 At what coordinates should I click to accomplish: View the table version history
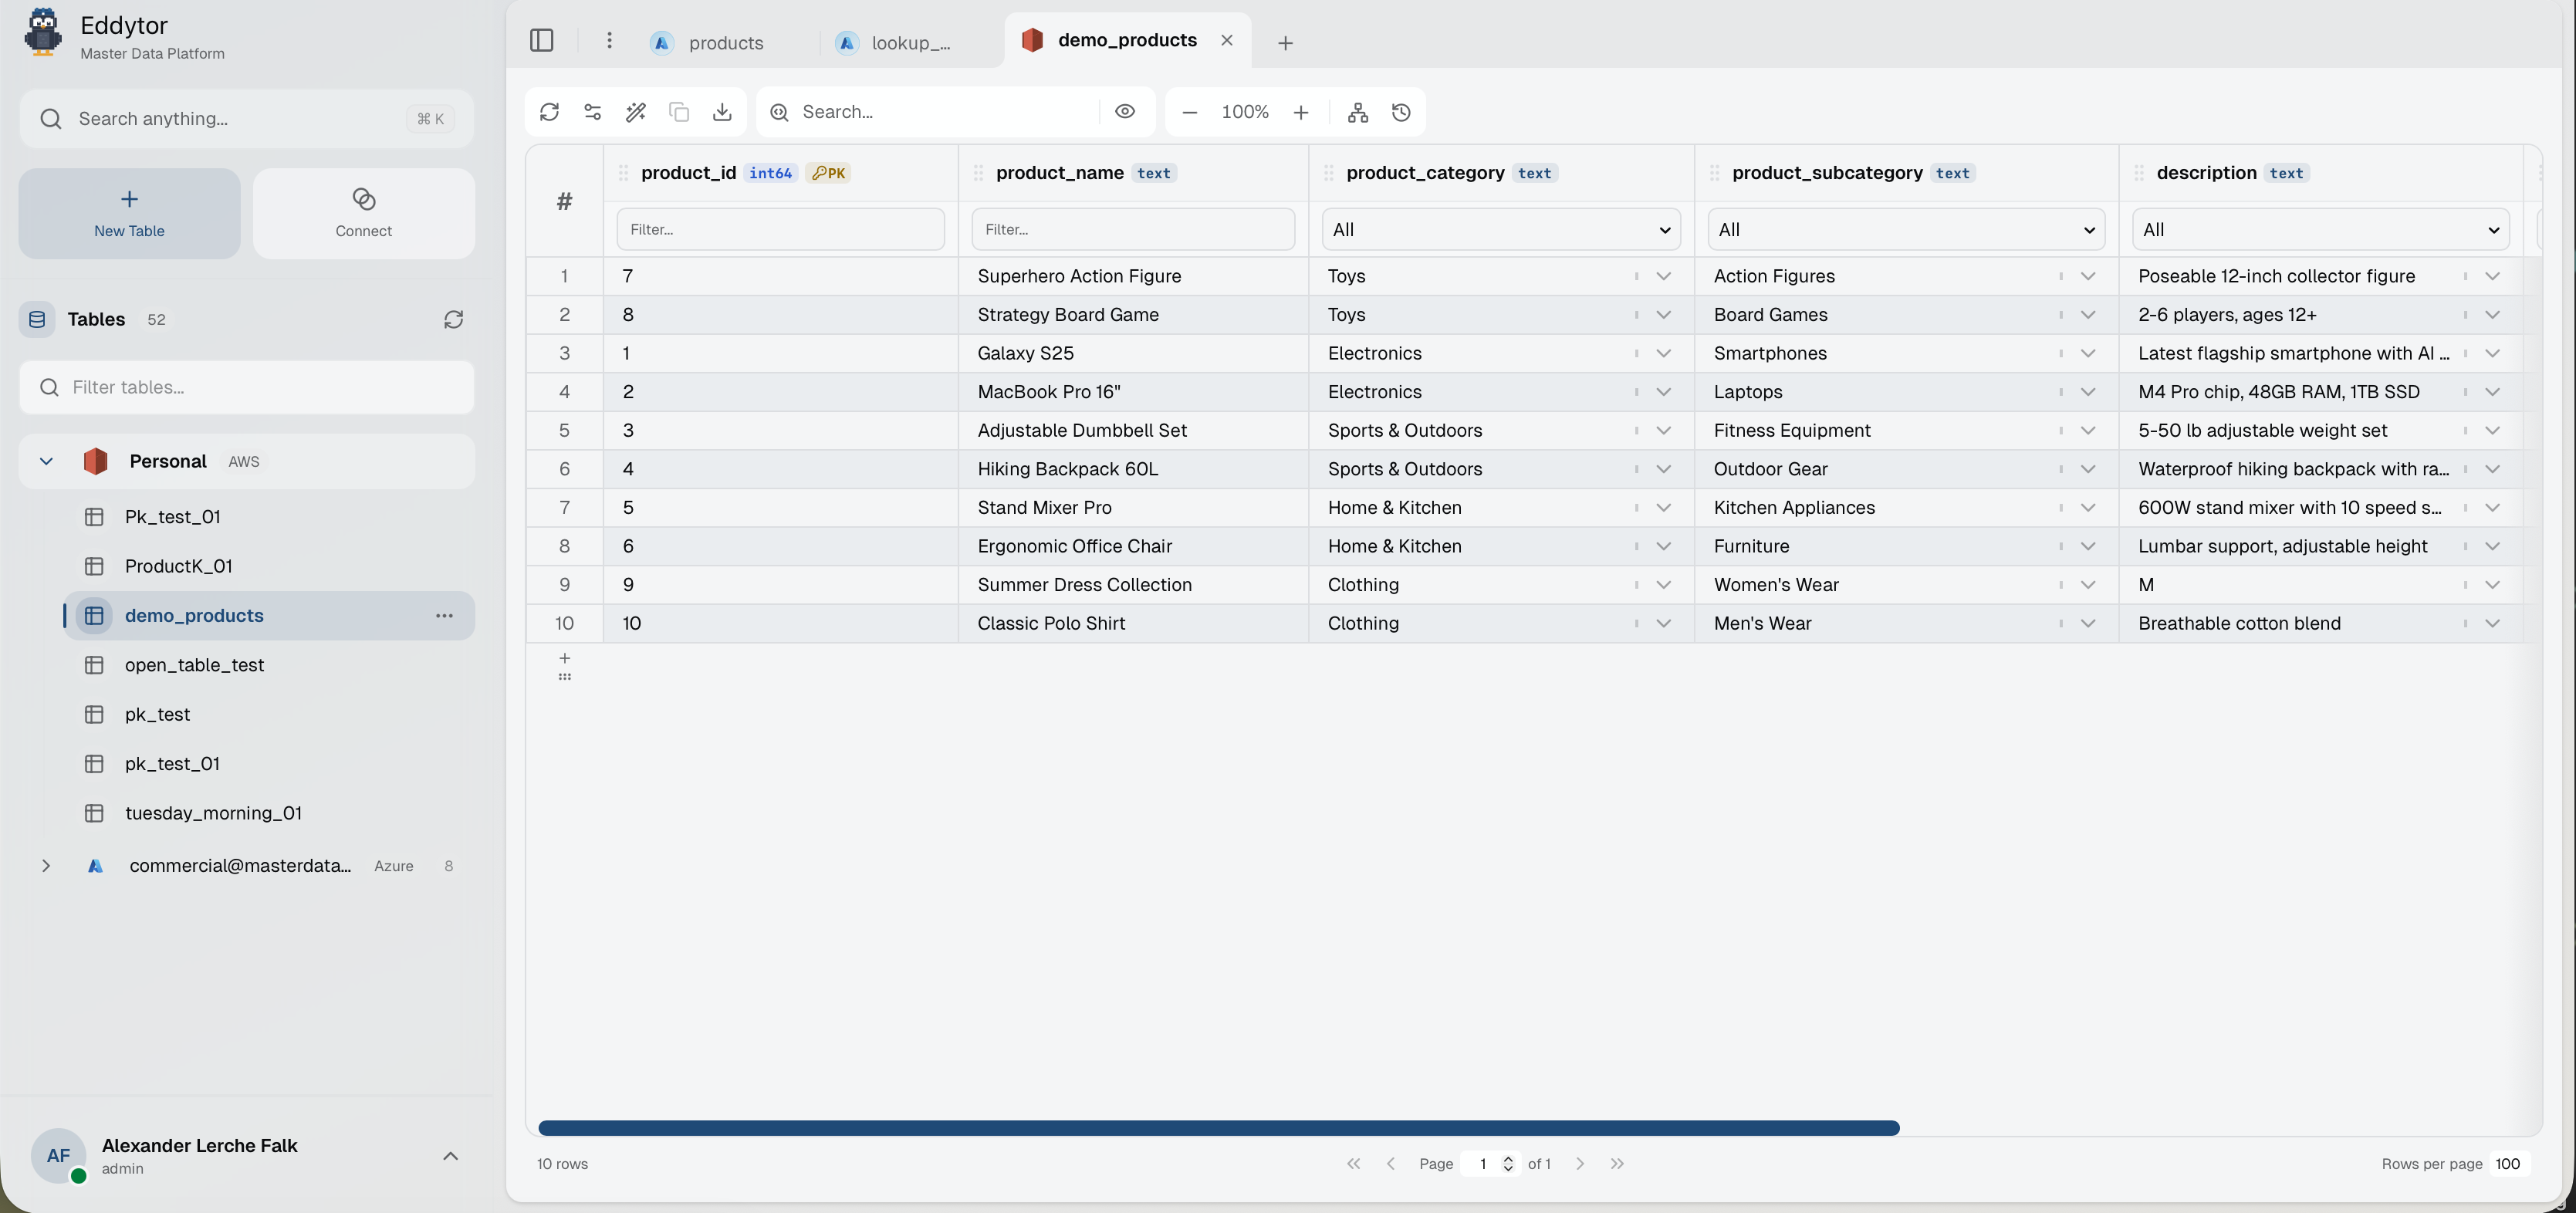coord(1401,112)
